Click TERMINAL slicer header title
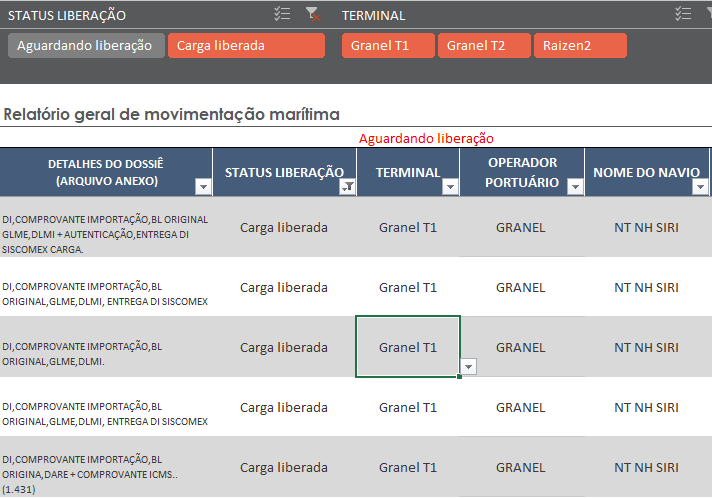Viewport: 712px width, 498px height. pos(373,15)
